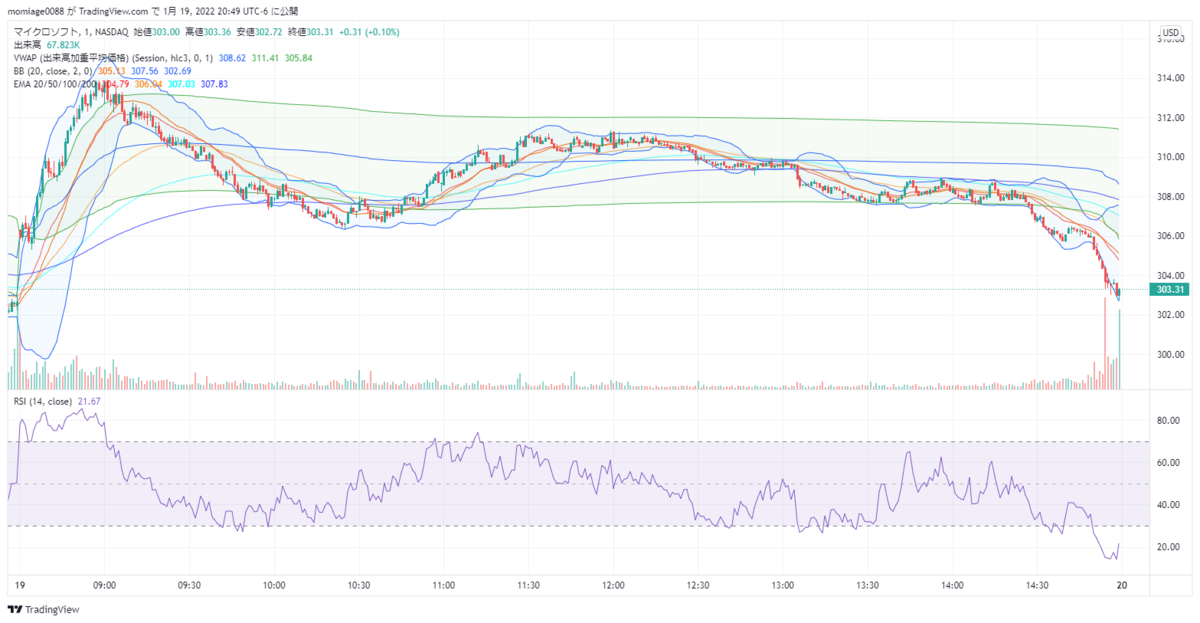Image resolution: width=1200 pixels, height=623 pixels.
Task: Click the 10:30 time axis label
Action: [x=359, y=586]
